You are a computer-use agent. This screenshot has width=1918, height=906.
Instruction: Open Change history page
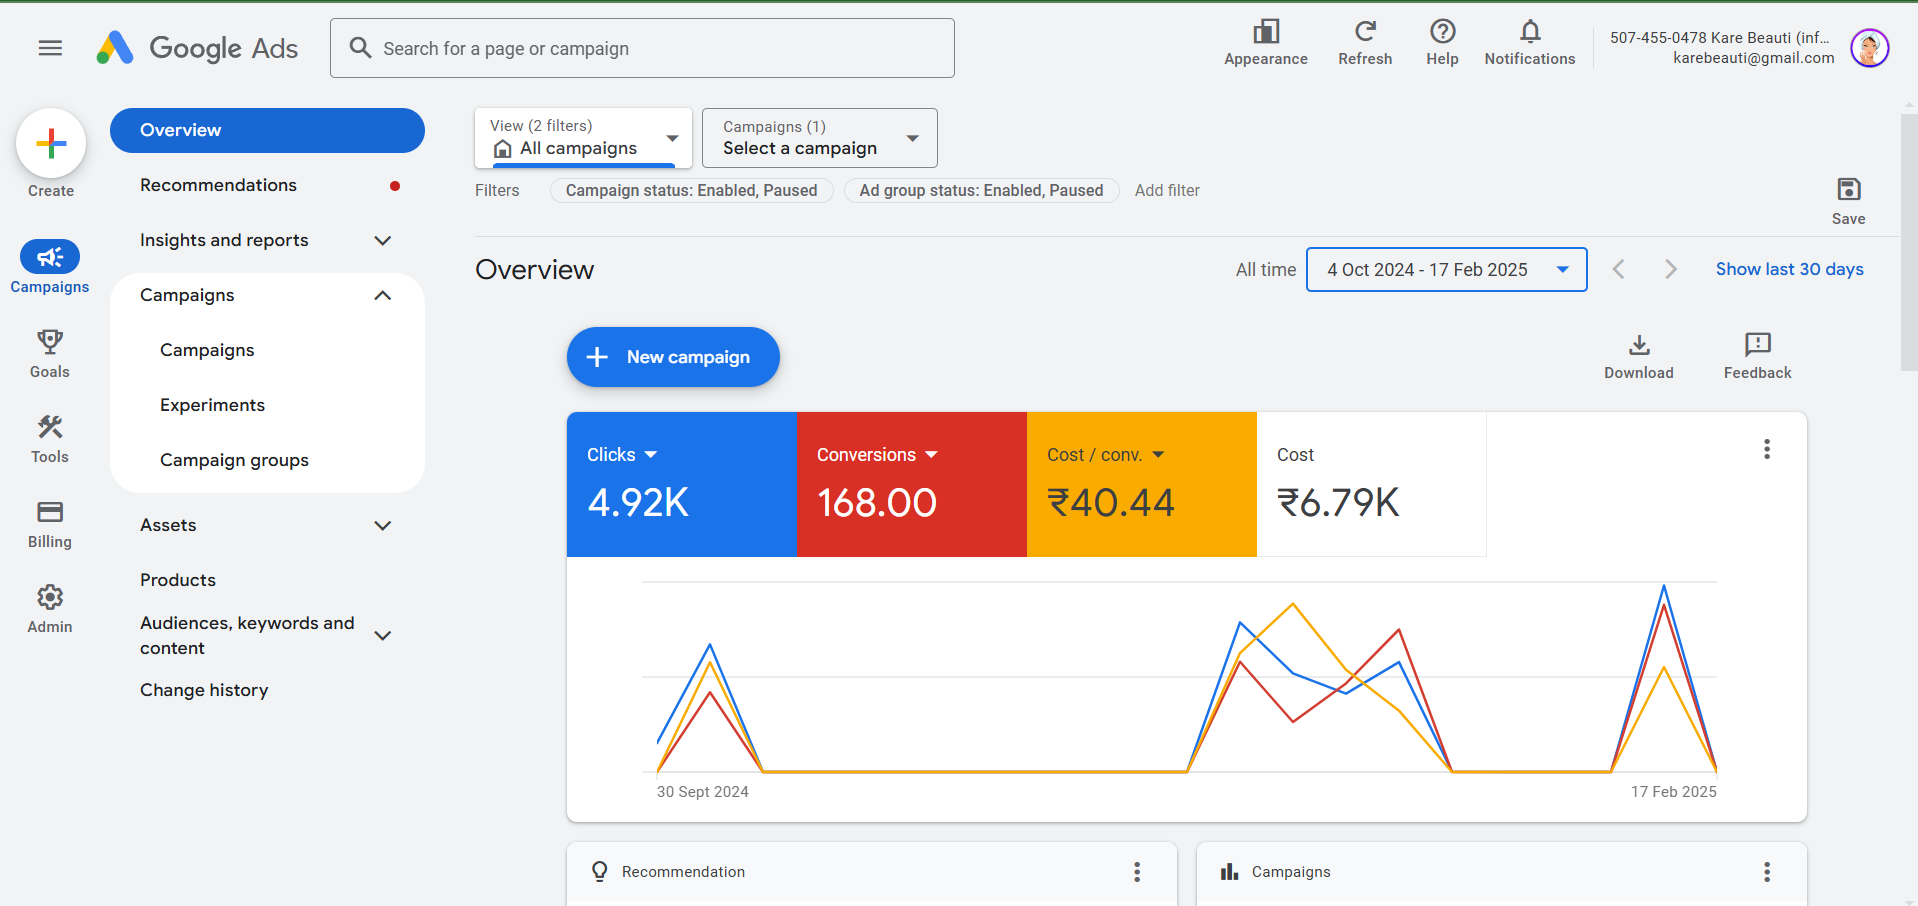click(x=204, y=690)
